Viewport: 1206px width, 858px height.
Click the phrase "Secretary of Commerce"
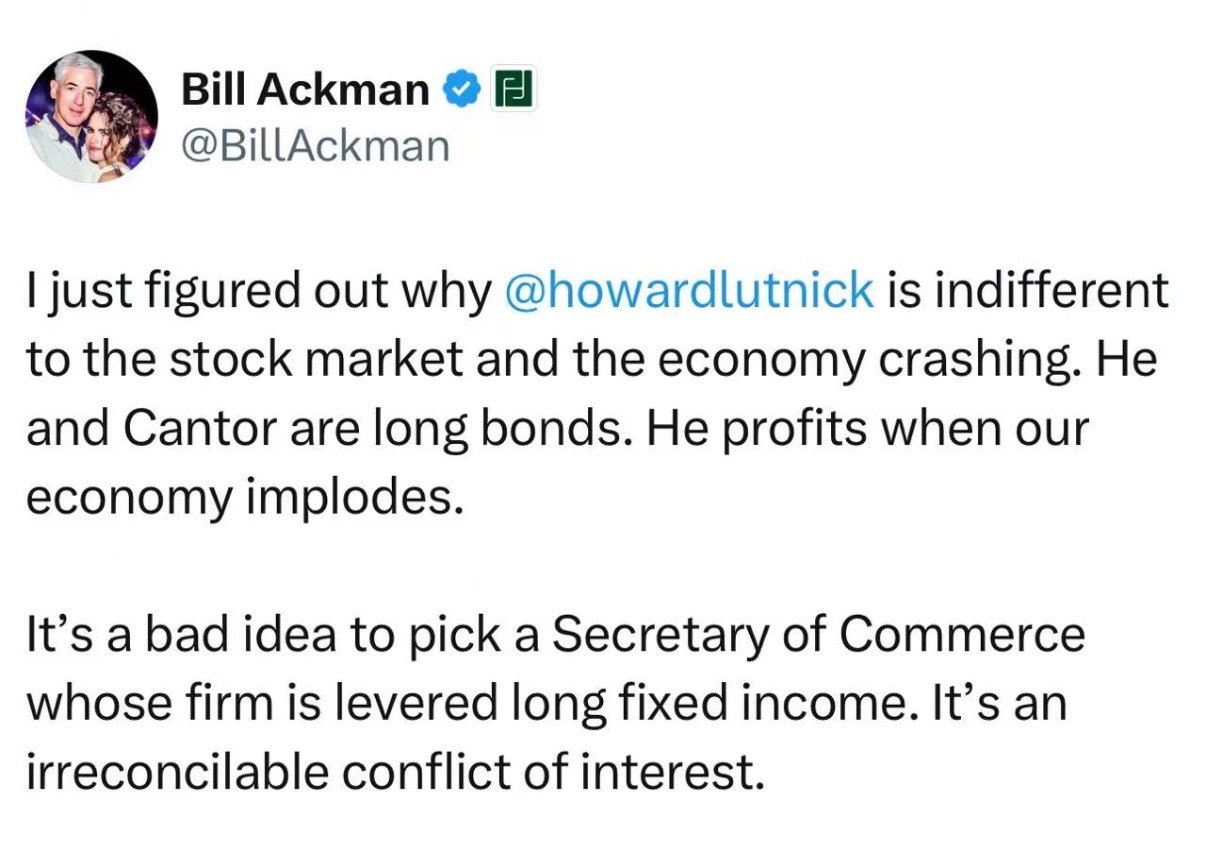pyautogui.click(x=818, y=635)
